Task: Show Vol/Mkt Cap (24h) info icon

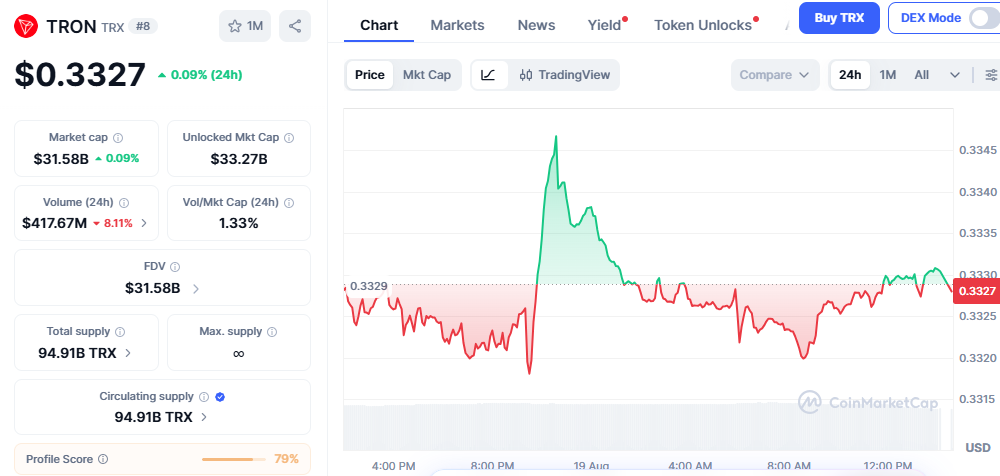Action: coord(289,202)
